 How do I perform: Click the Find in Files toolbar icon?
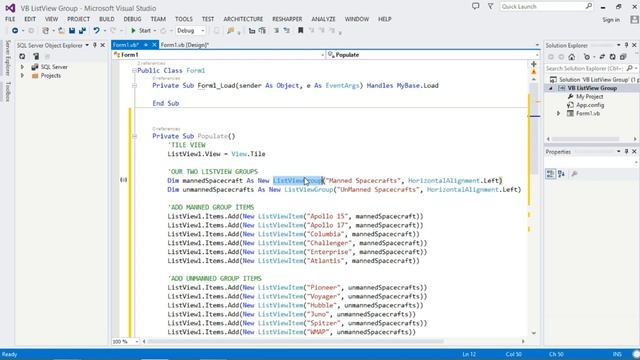231,31
